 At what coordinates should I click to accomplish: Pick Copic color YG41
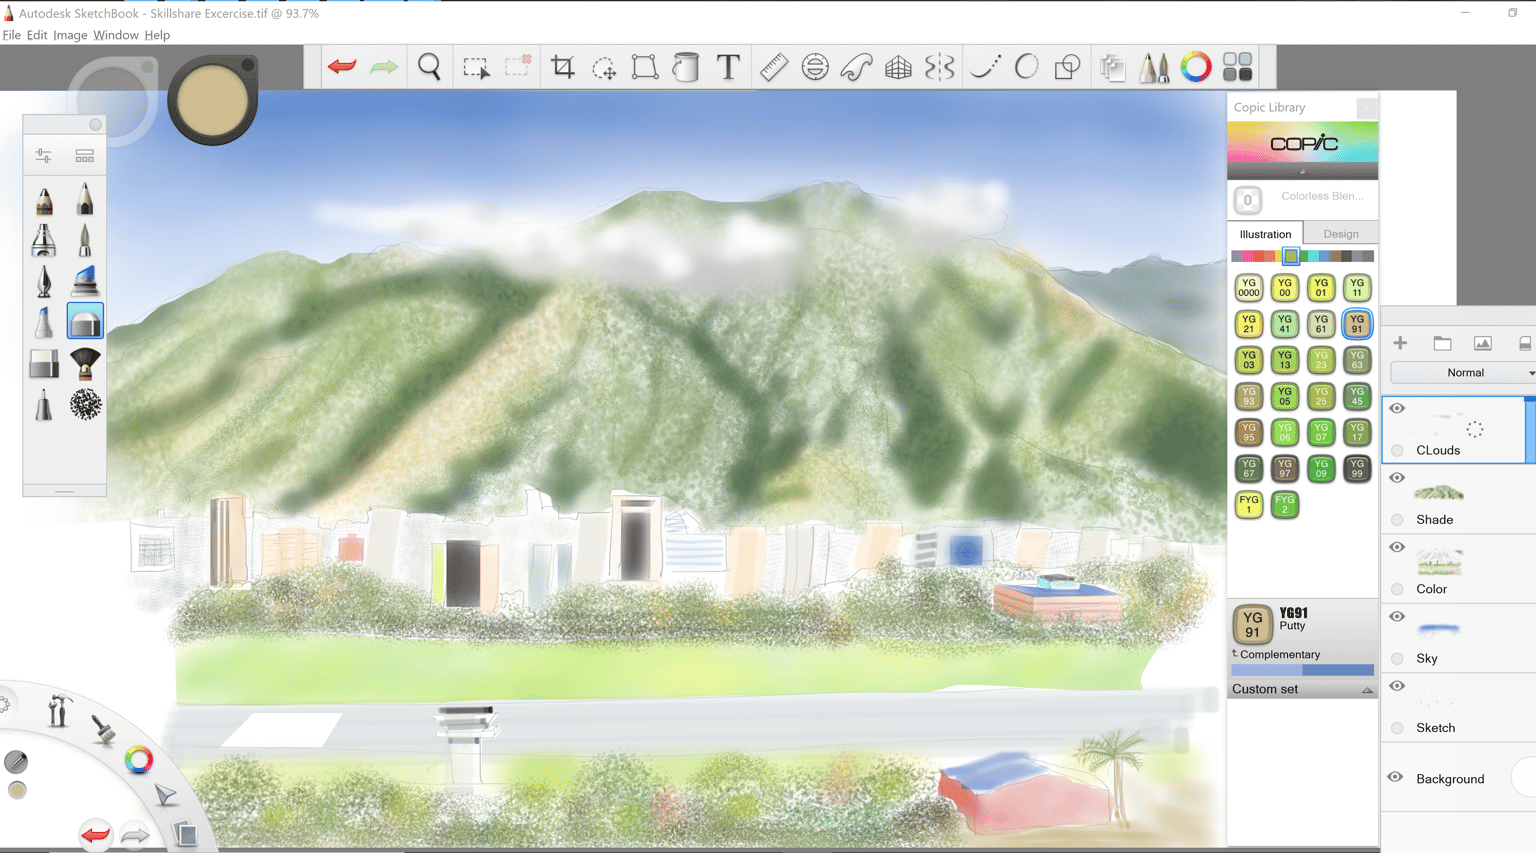(x=1285, y=324)
